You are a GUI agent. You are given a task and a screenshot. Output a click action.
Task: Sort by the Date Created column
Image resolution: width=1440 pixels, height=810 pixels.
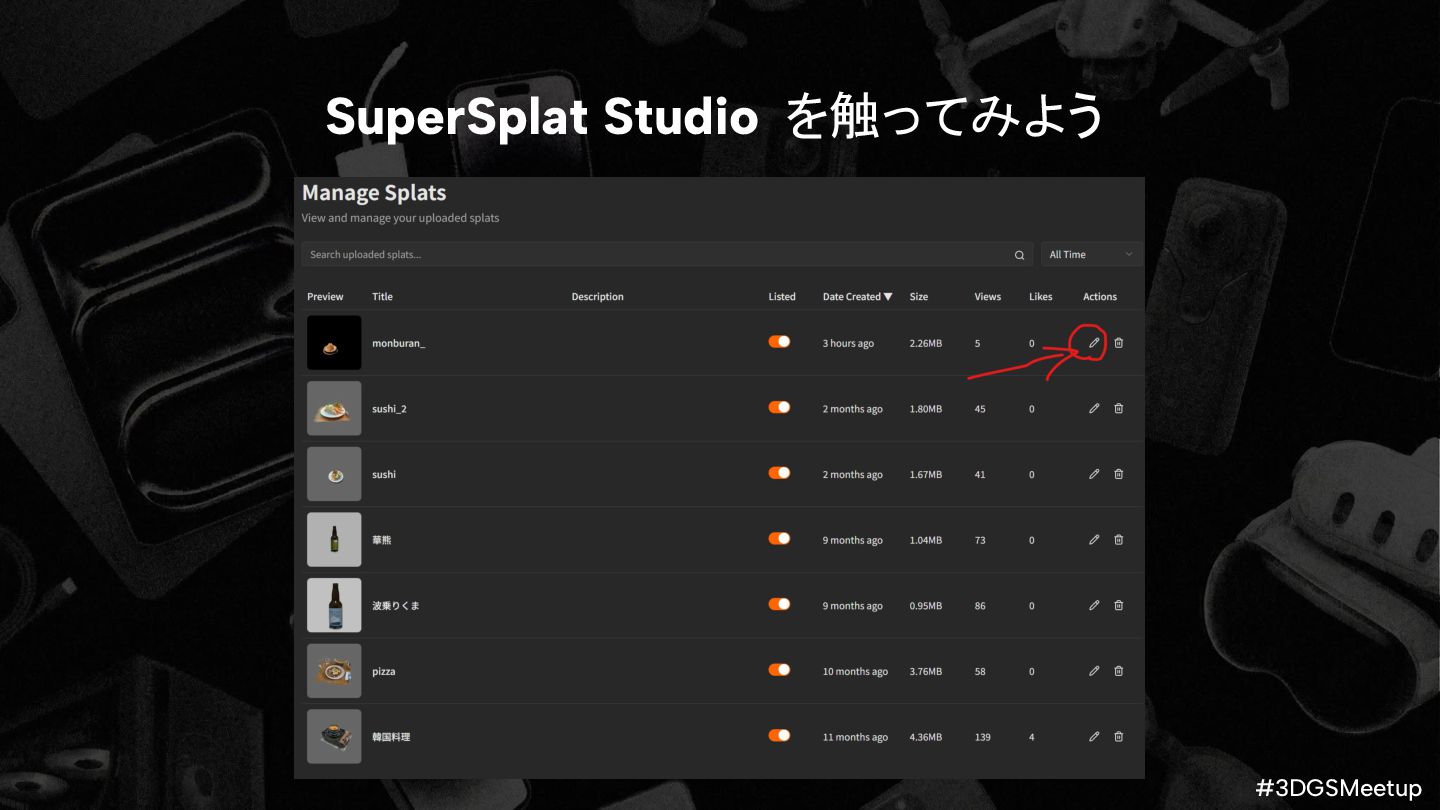pyautogui.click(x=858, y=297)
